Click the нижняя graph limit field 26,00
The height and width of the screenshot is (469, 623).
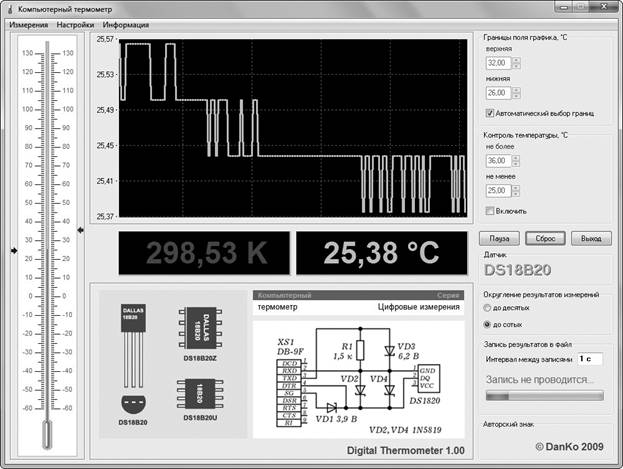pos(499,93)
